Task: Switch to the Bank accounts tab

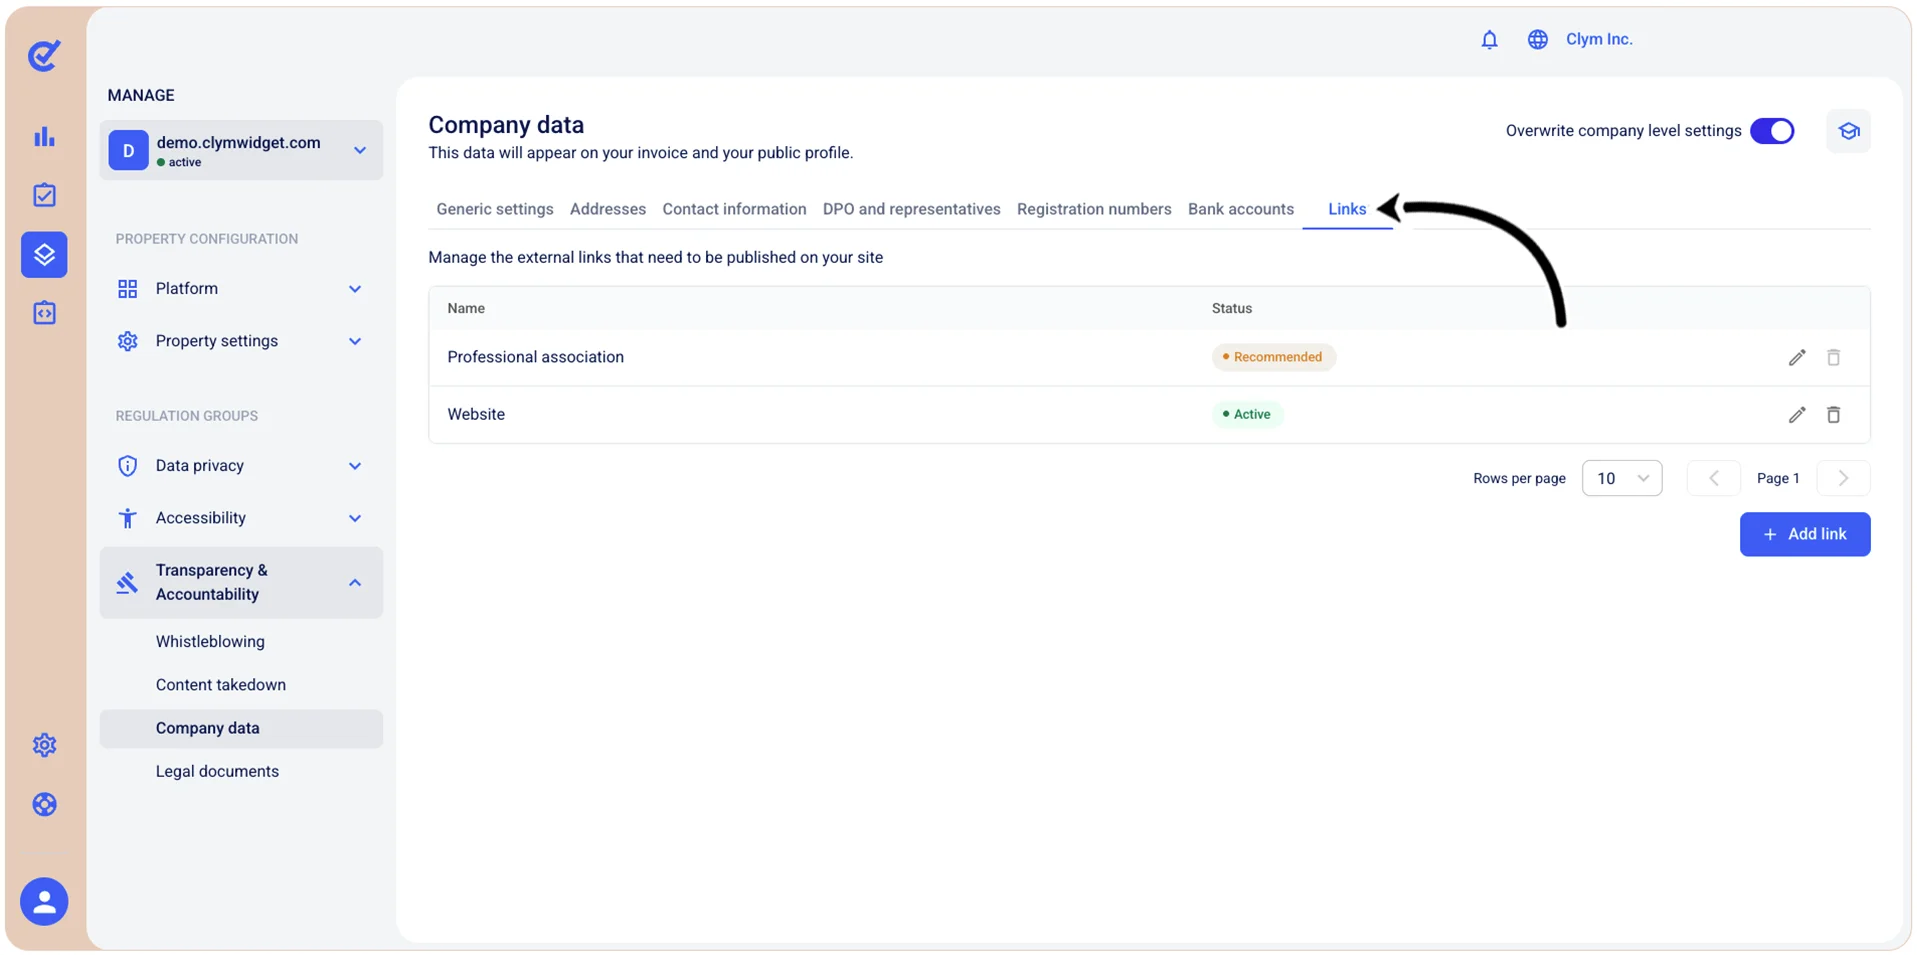Action: pos(1240,209)
